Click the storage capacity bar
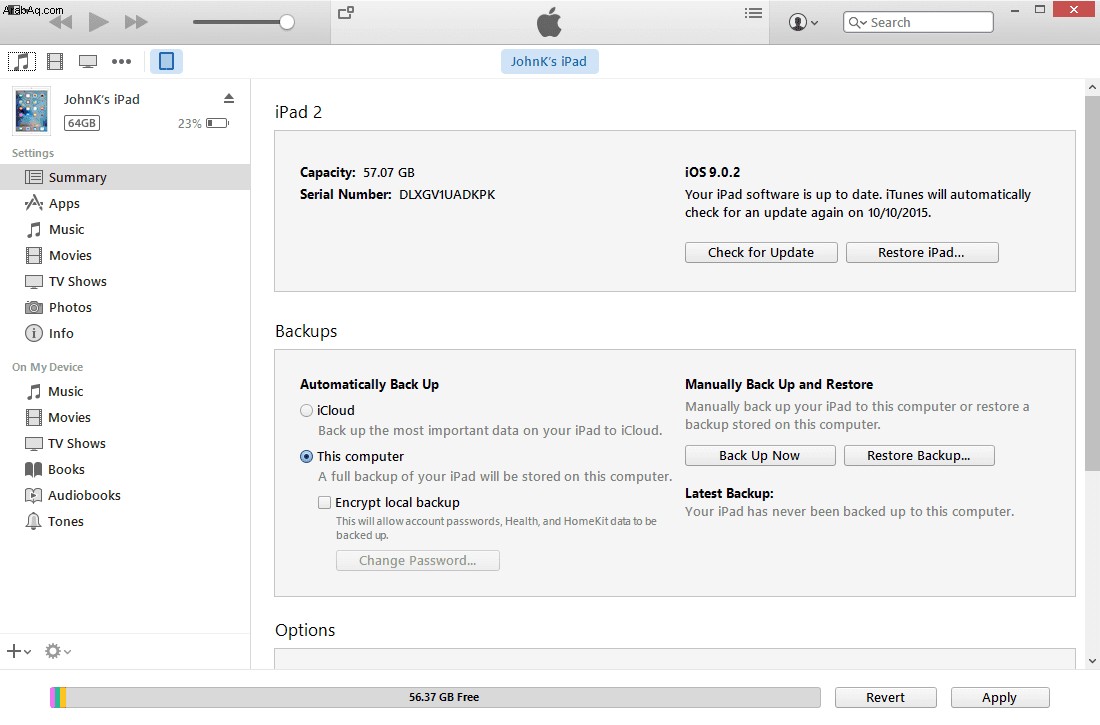The image size is (1100, 725). [435, 698]
